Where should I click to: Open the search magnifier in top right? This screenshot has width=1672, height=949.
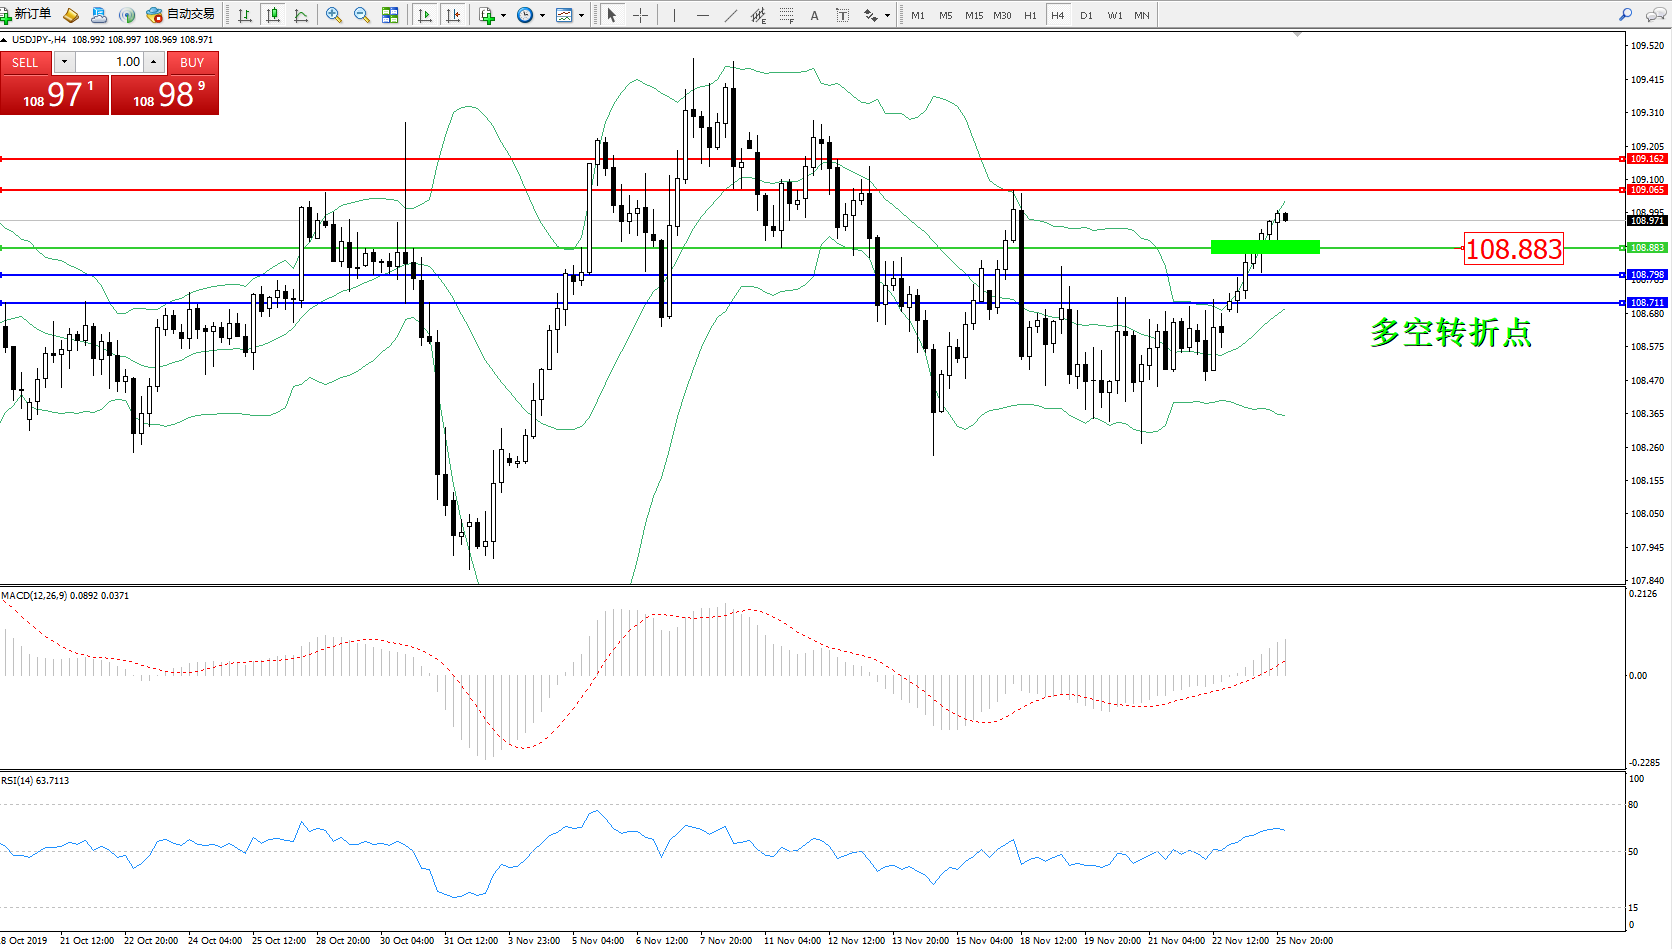pos(1625,15)
